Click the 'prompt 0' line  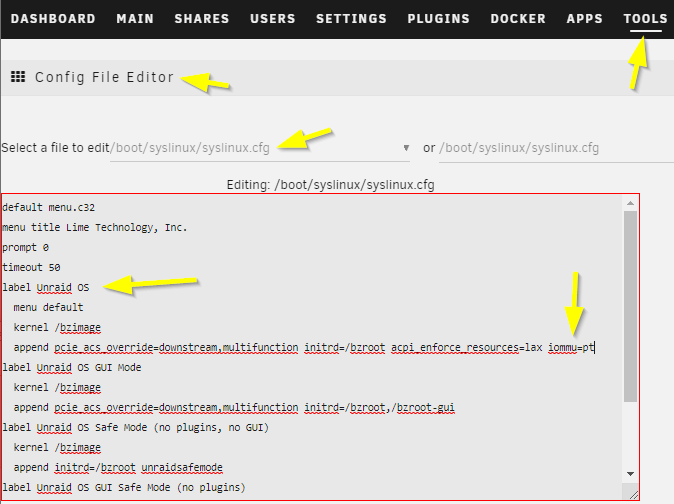point(25,247)
